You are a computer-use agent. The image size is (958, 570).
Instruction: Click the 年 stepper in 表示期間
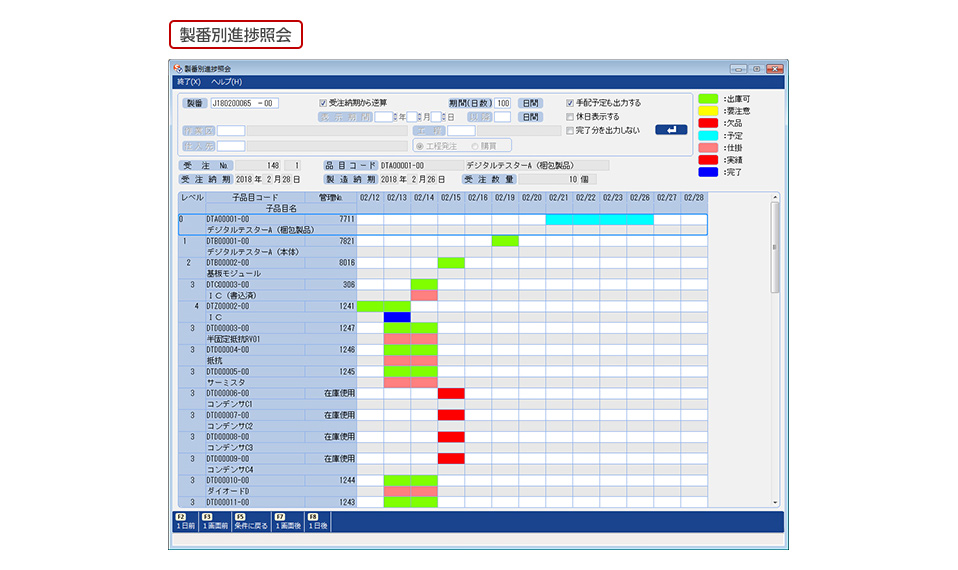click(396, 117)
